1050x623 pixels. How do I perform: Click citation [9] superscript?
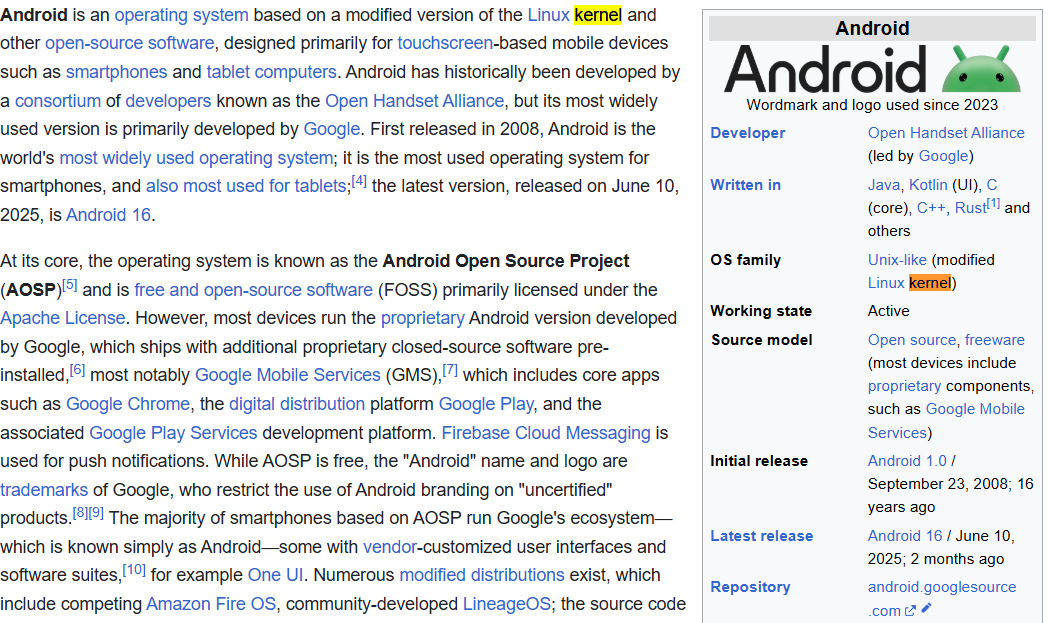(96, 513)
